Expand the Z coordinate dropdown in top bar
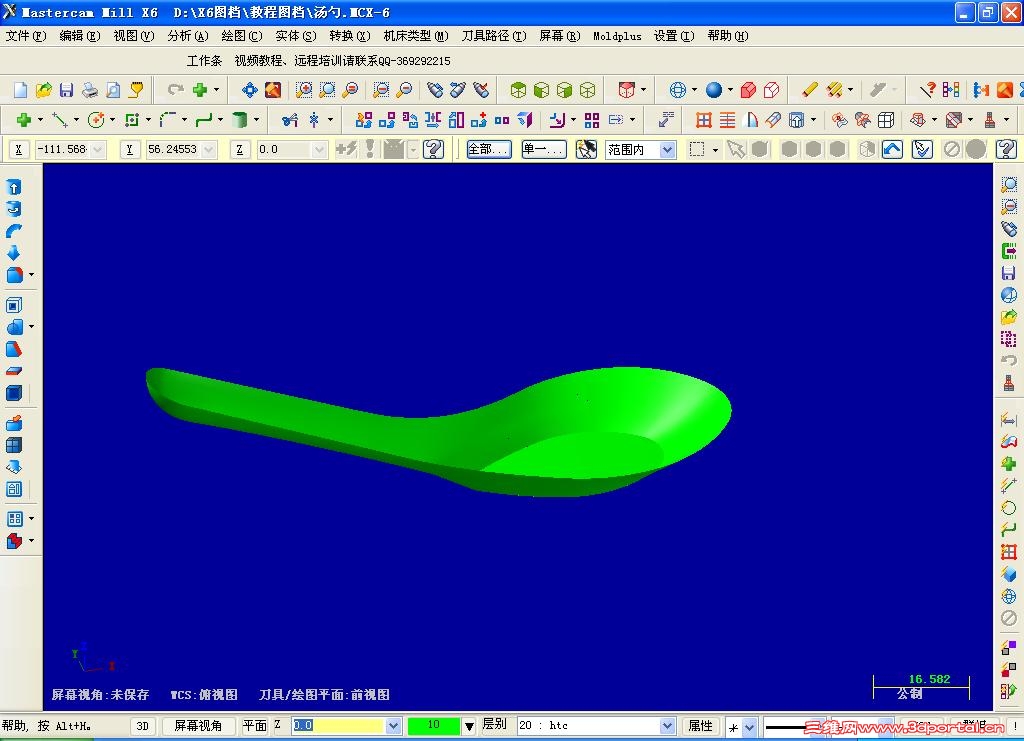Viewport: 1024px width, 741px height. [319, 150]
